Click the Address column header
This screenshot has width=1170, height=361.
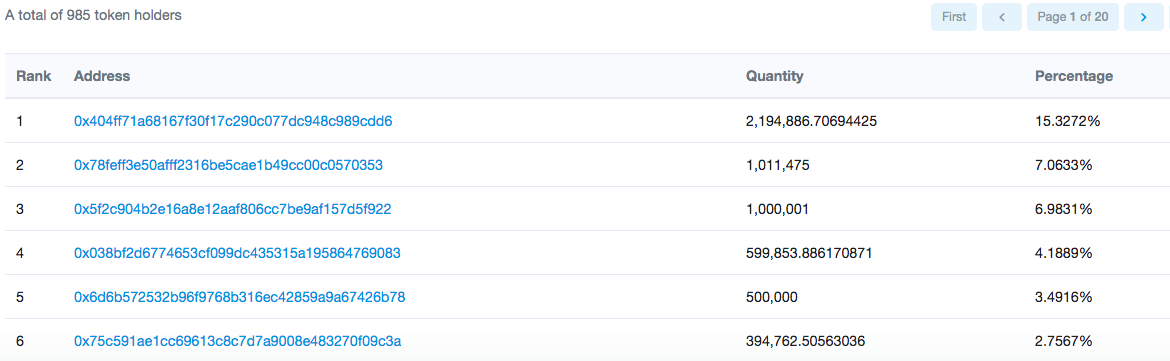pos(102,76)
